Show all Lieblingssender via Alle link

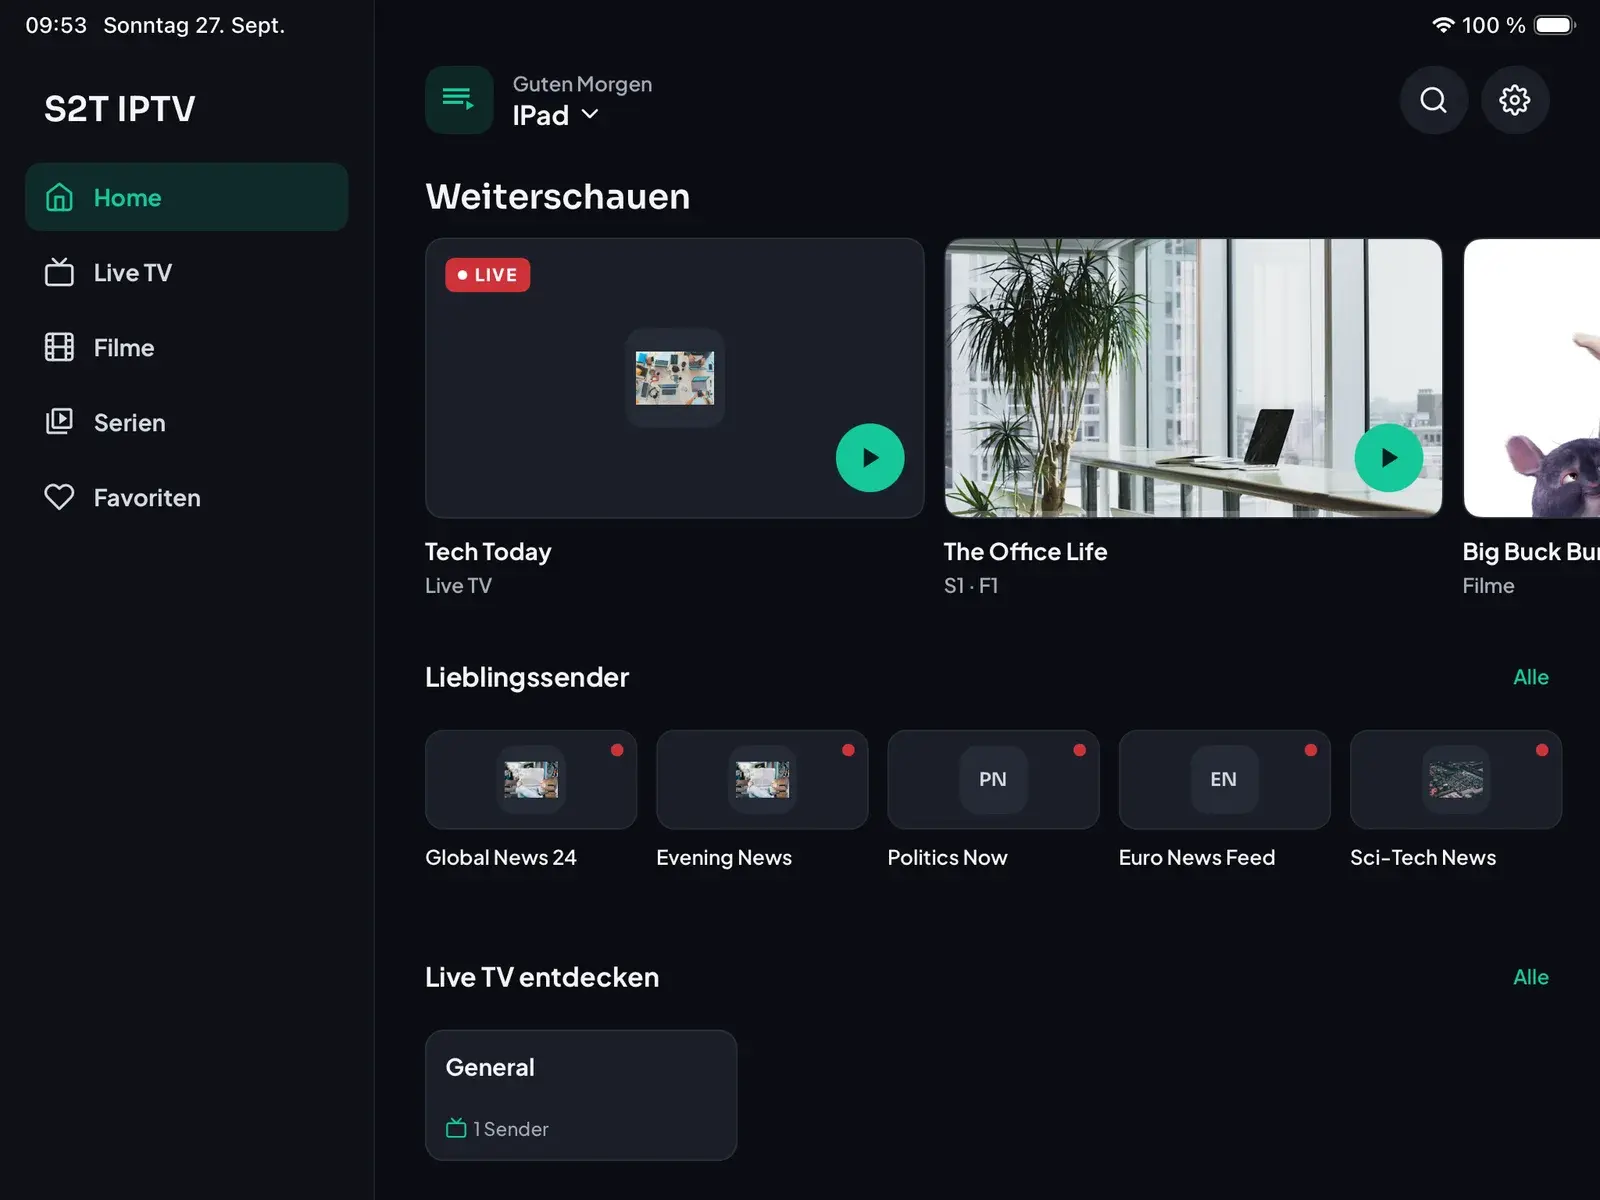(x=1530, y=677)
